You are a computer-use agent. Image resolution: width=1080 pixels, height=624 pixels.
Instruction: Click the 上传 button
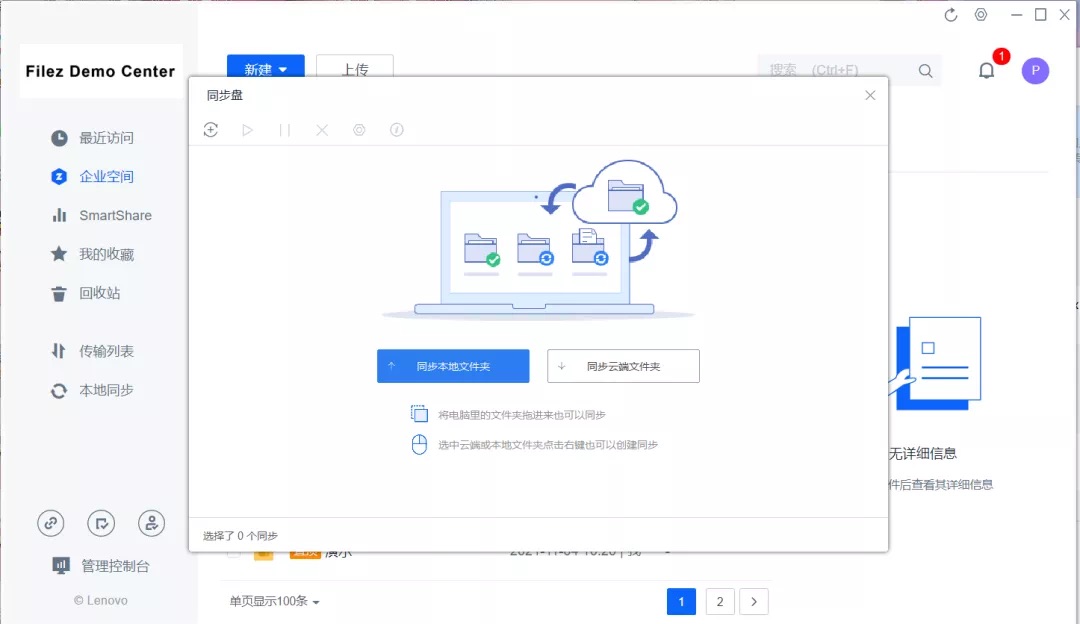point(355,65)
